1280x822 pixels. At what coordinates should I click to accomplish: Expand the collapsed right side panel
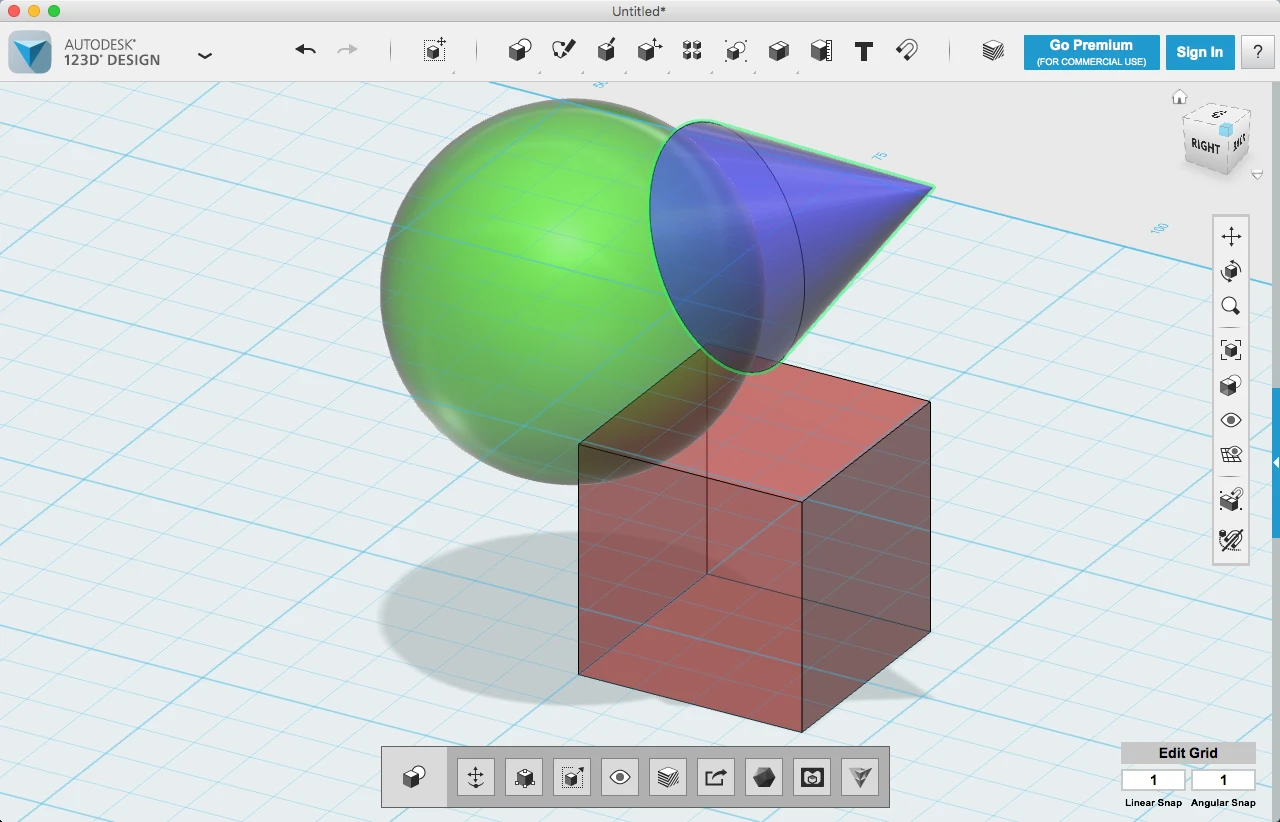click(x=1275, y=462)
